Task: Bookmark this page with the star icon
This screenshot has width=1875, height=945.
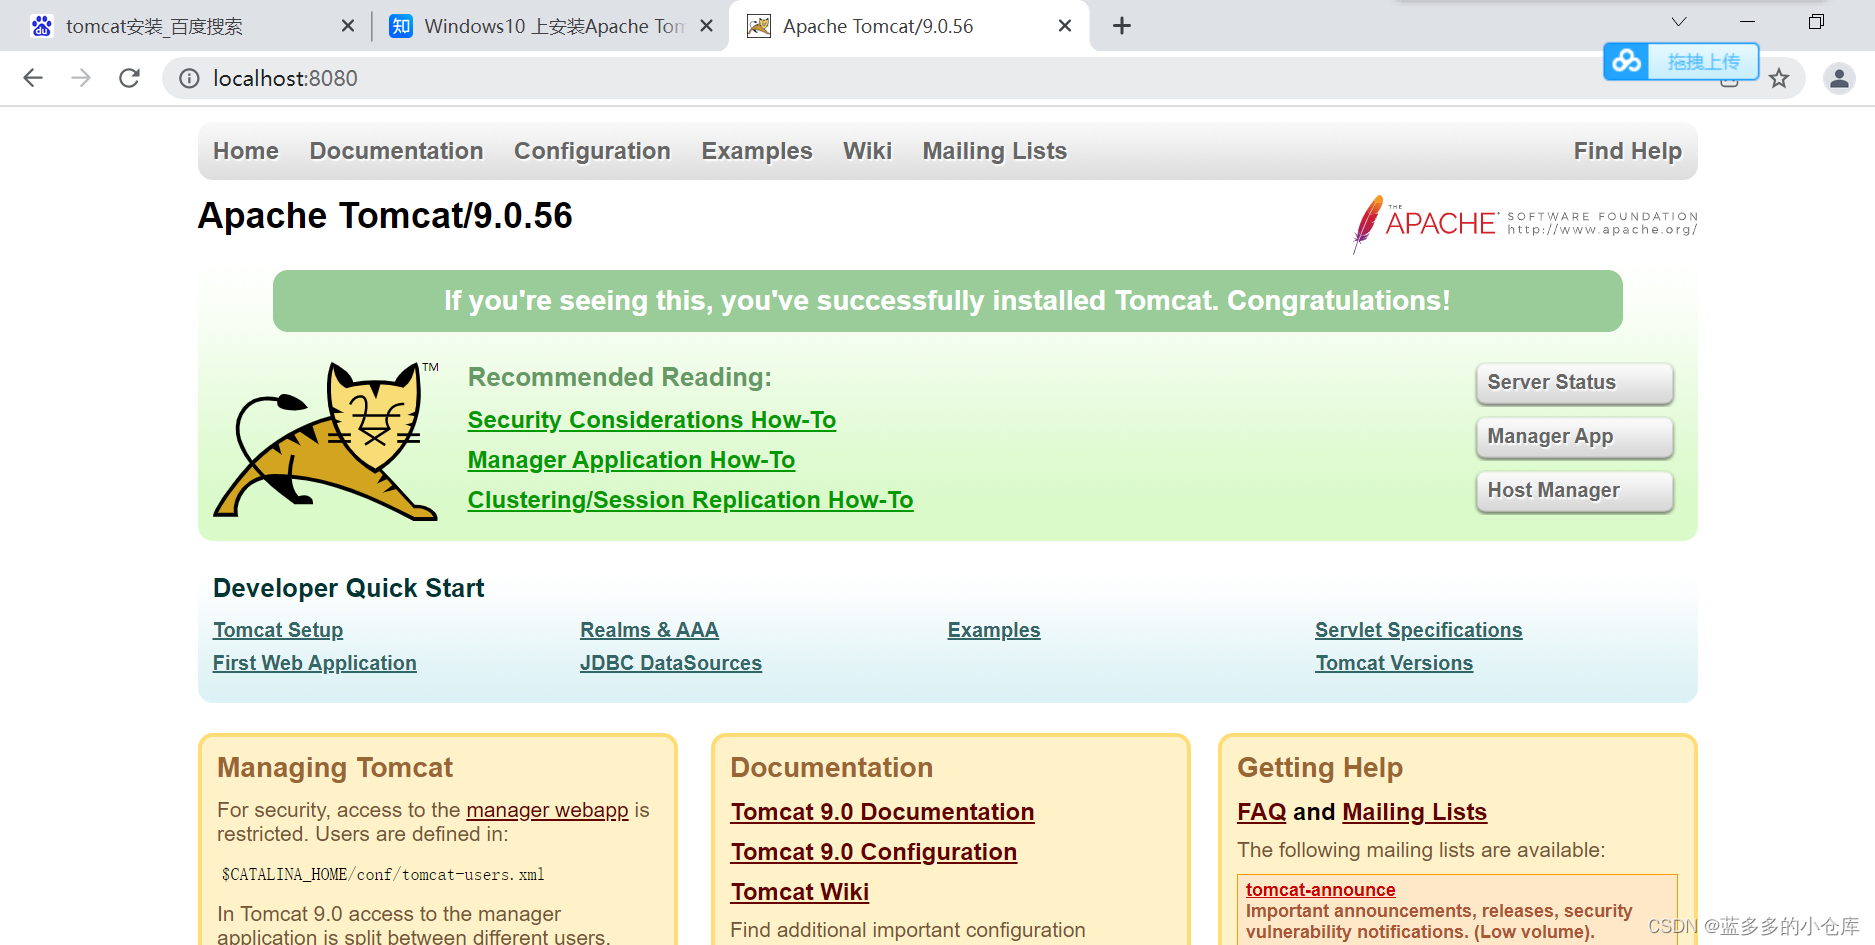Action: point(1779,78)
